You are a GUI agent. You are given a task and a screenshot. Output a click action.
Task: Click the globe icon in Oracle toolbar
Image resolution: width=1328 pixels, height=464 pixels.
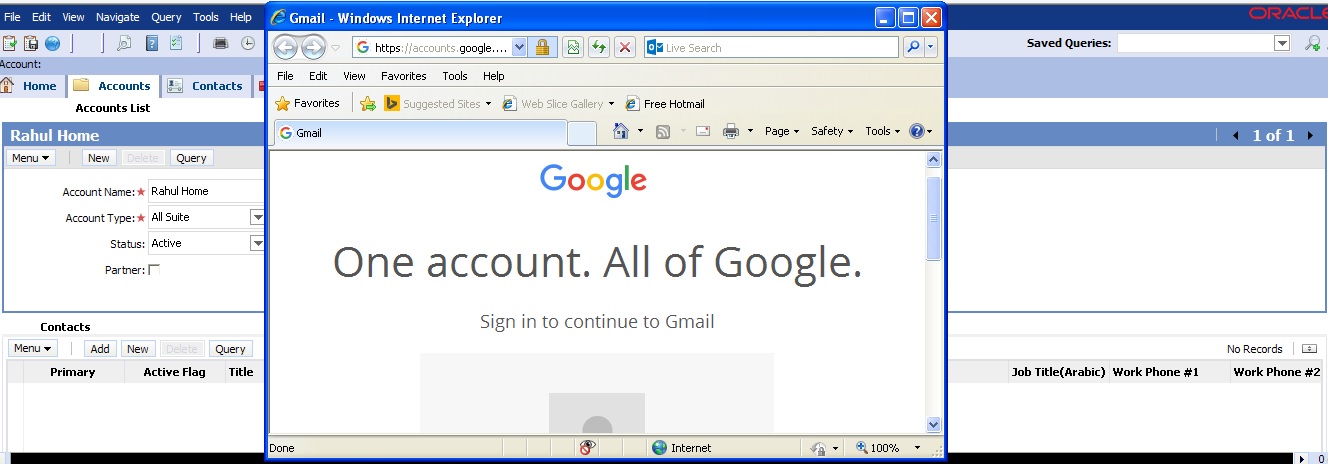click(53, 43)
